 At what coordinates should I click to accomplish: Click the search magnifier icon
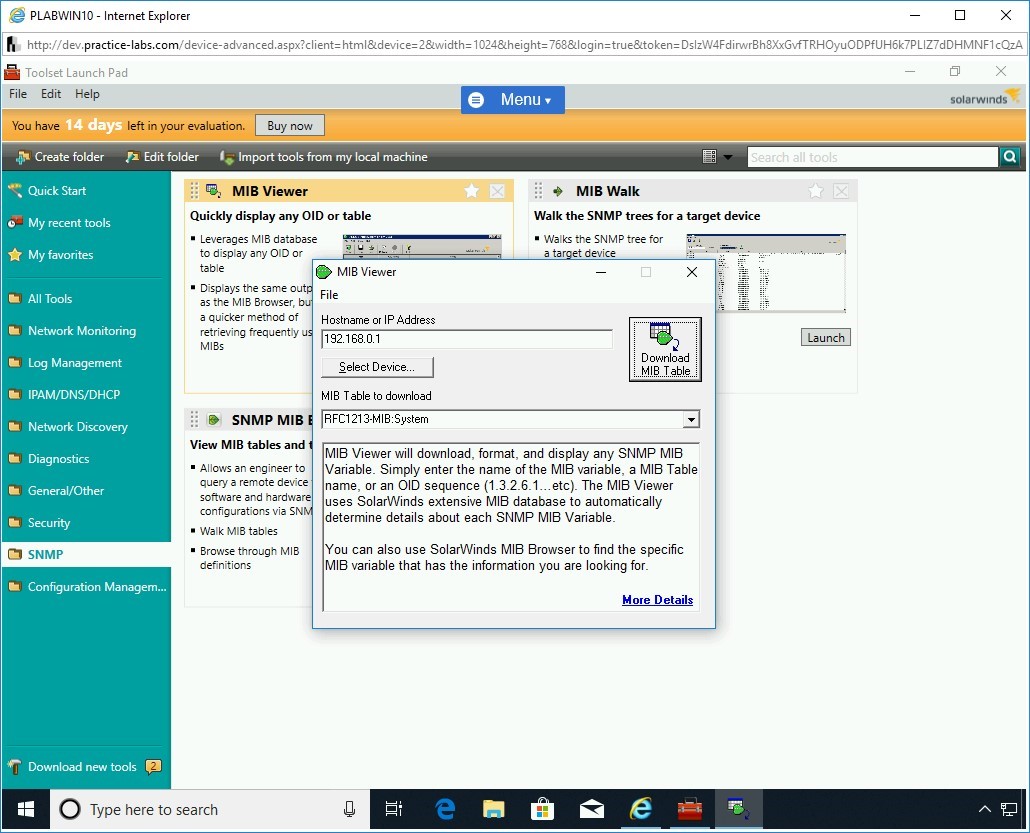tap(1010, 157)
